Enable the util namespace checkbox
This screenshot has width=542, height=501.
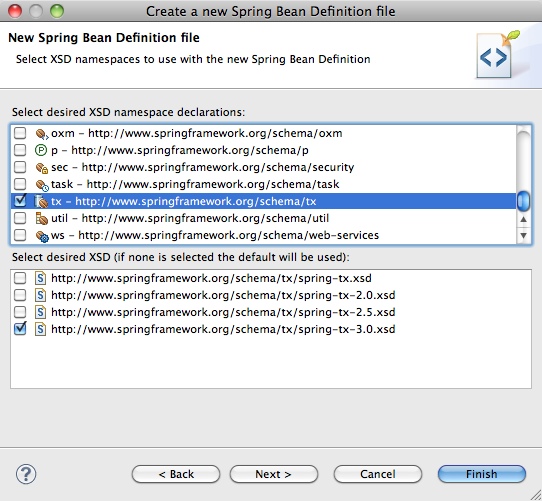(20, 218)
